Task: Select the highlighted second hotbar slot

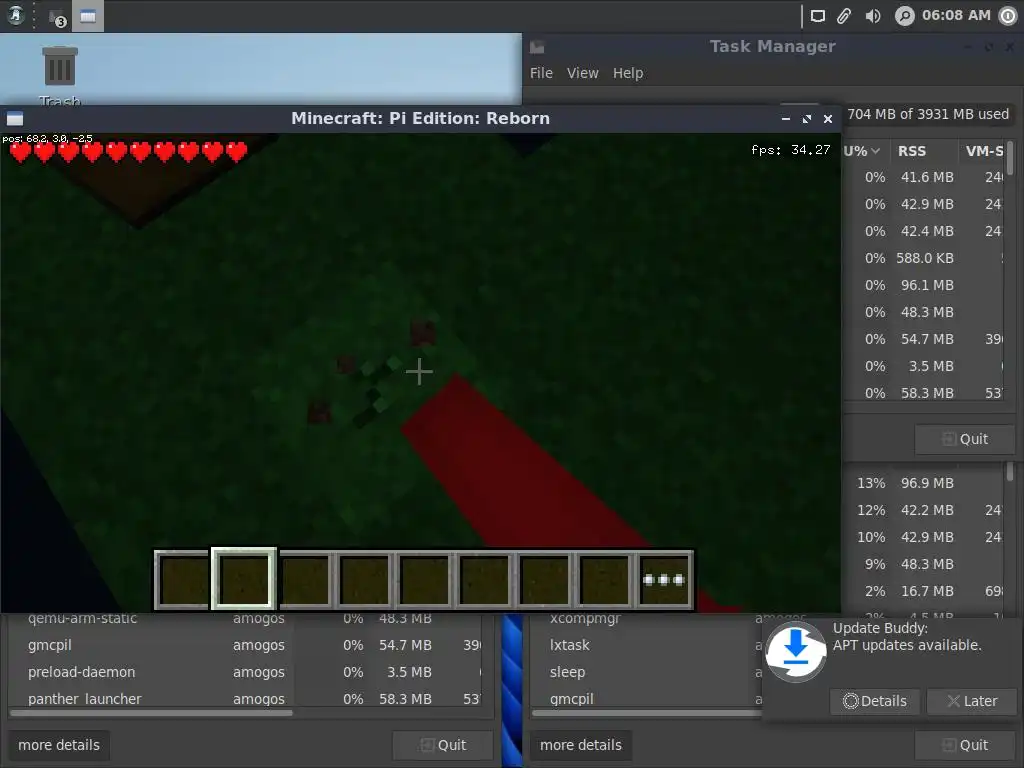Action: point(244,579)
